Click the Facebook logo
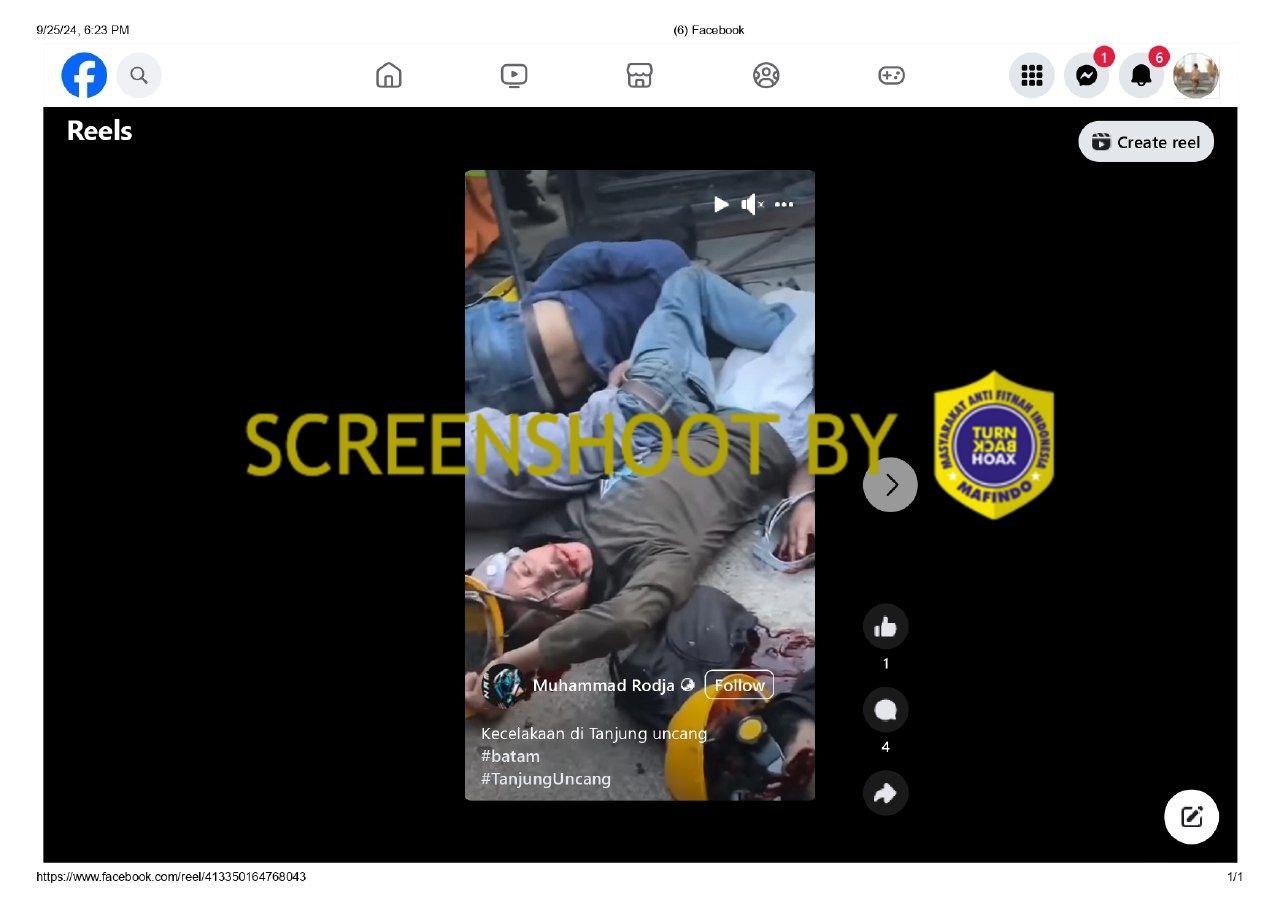 [x=84, y=75]
